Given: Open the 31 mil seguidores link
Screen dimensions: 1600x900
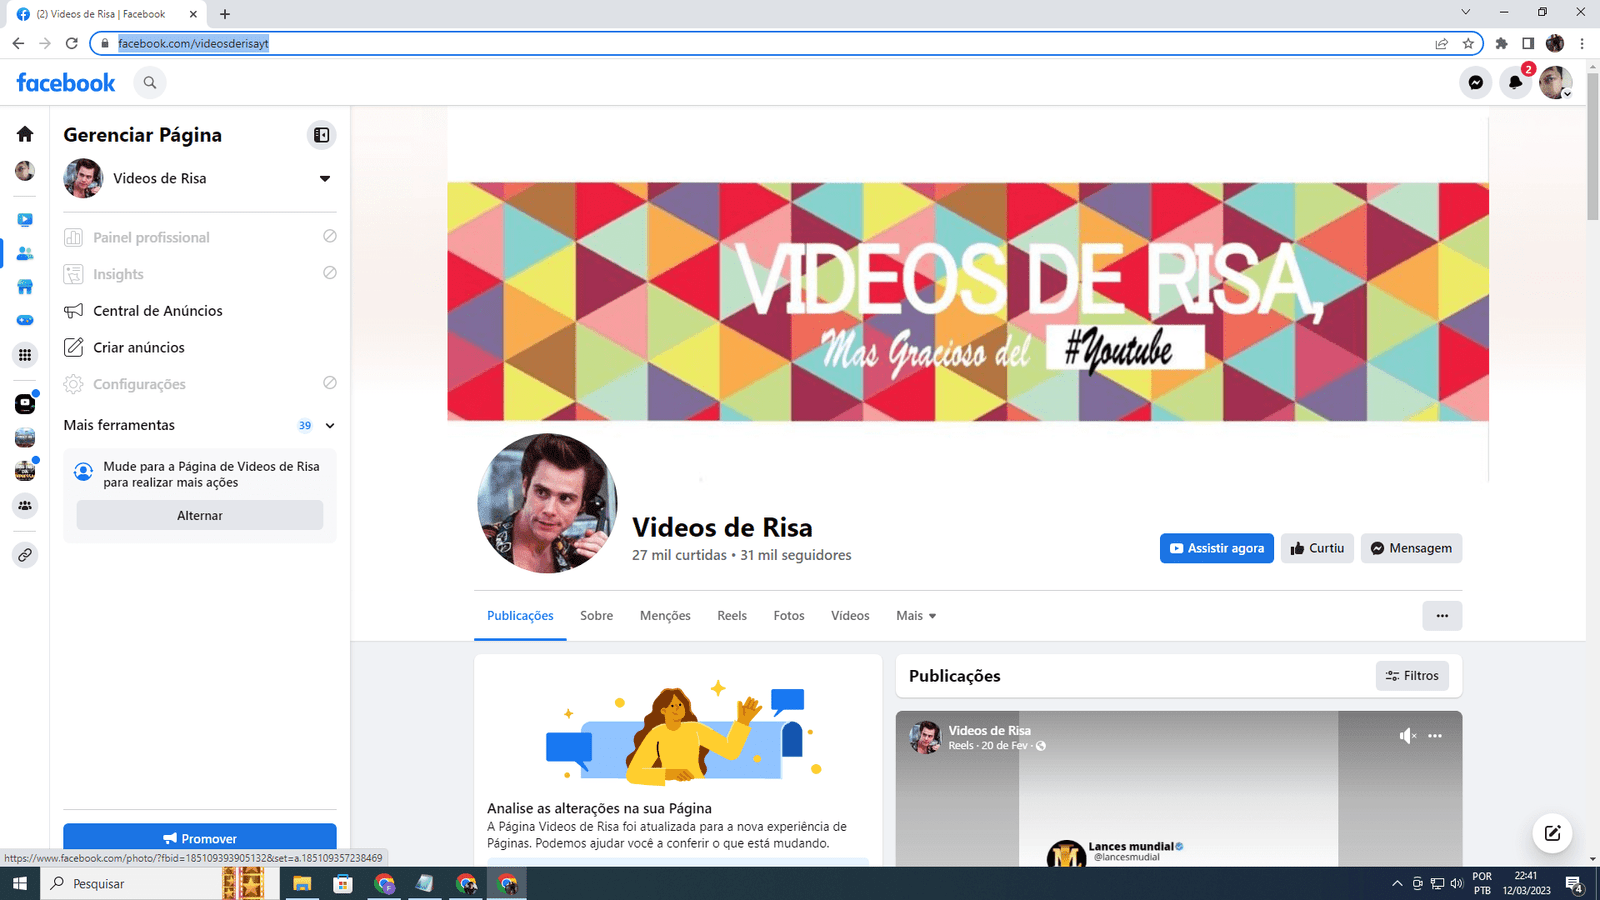Looking at the screenshot, I should tap(796, 555).
